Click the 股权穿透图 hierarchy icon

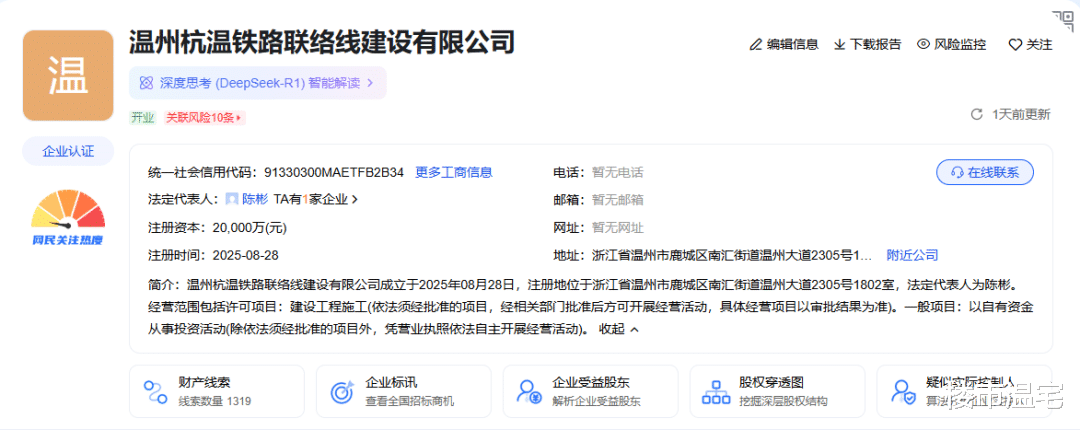point(716,391)
